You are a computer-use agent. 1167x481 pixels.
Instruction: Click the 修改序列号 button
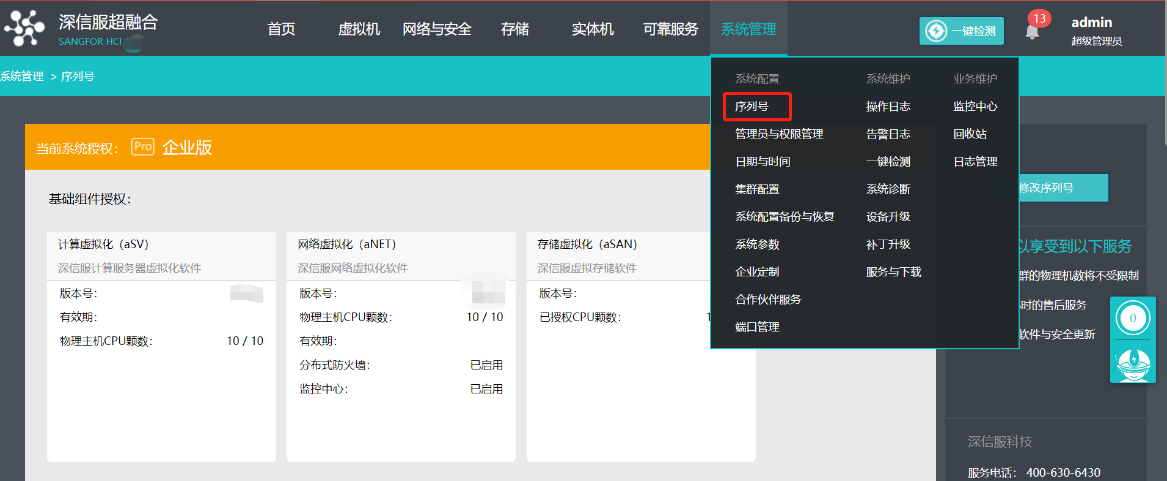[1045, 188]
